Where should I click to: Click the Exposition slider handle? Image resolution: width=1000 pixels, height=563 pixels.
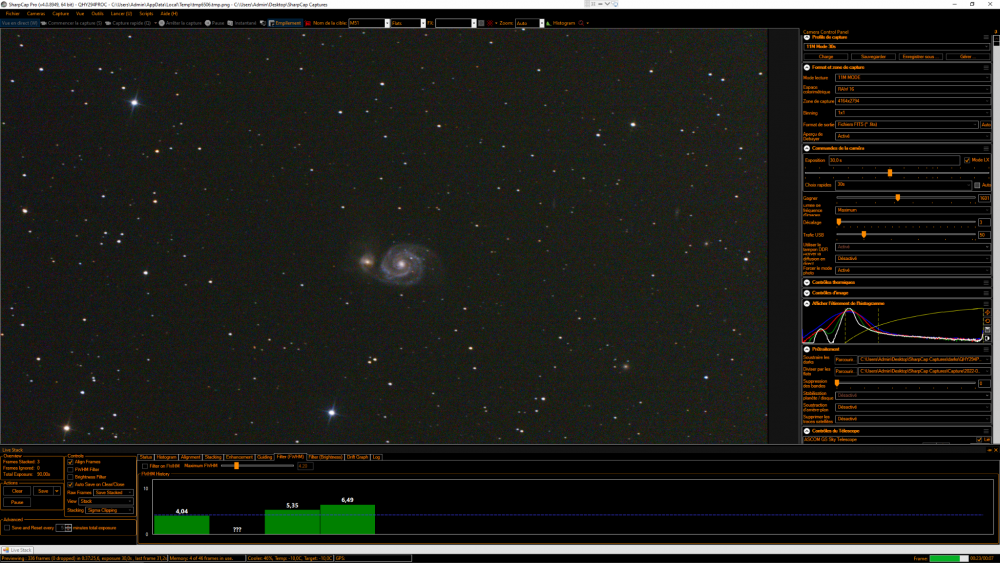[890, 173]
